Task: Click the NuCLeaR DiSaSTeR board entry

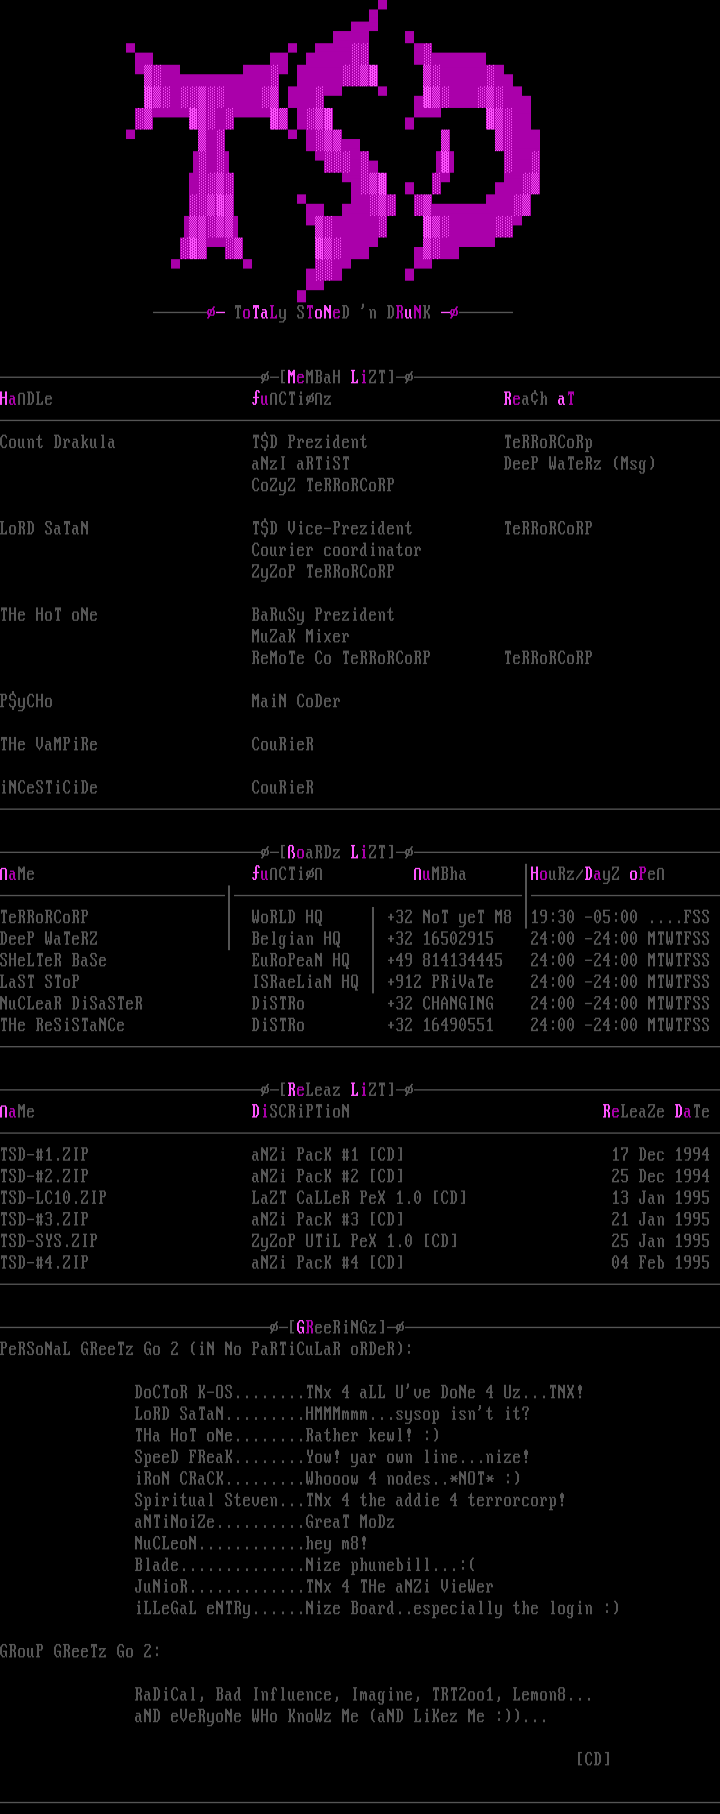Action: click(x=72, y=1003)
